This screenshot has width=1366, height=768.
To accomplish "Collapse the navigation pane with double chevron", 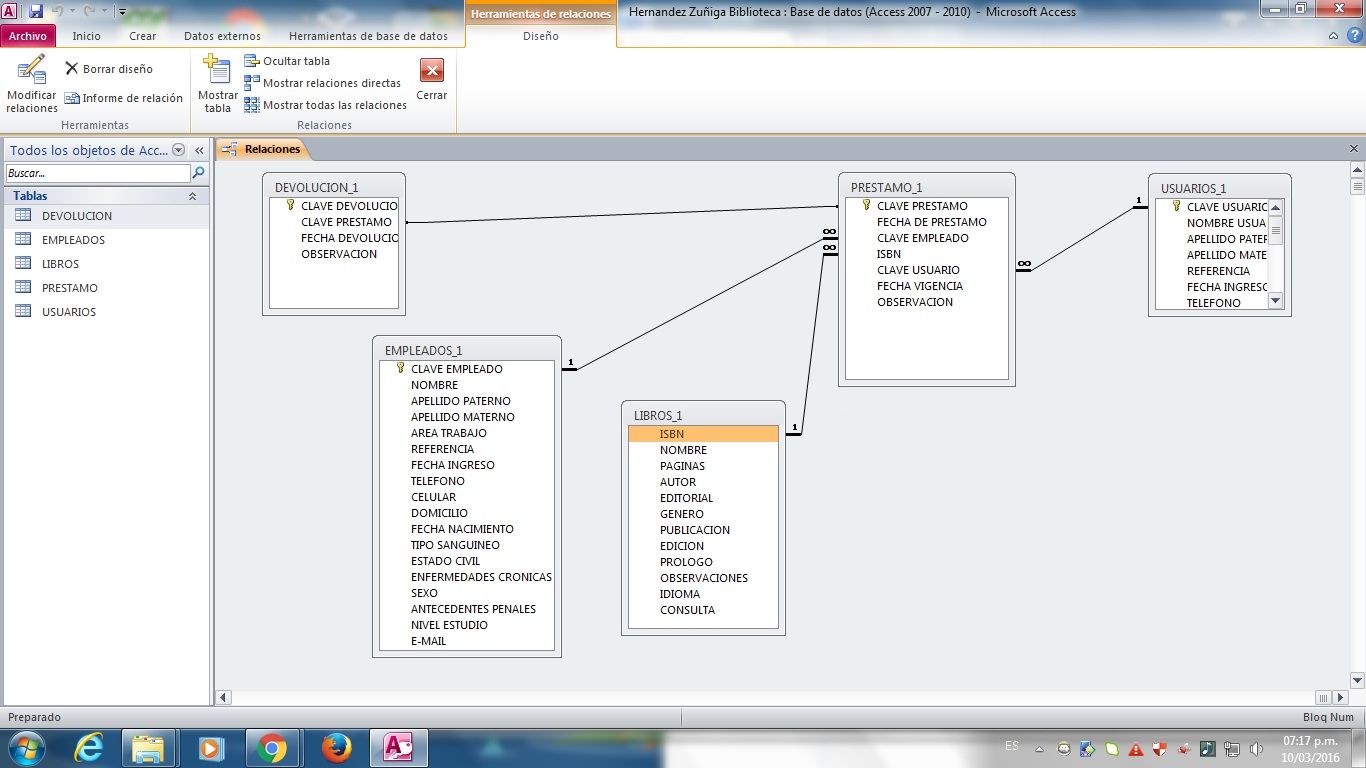I will (199, 150).
